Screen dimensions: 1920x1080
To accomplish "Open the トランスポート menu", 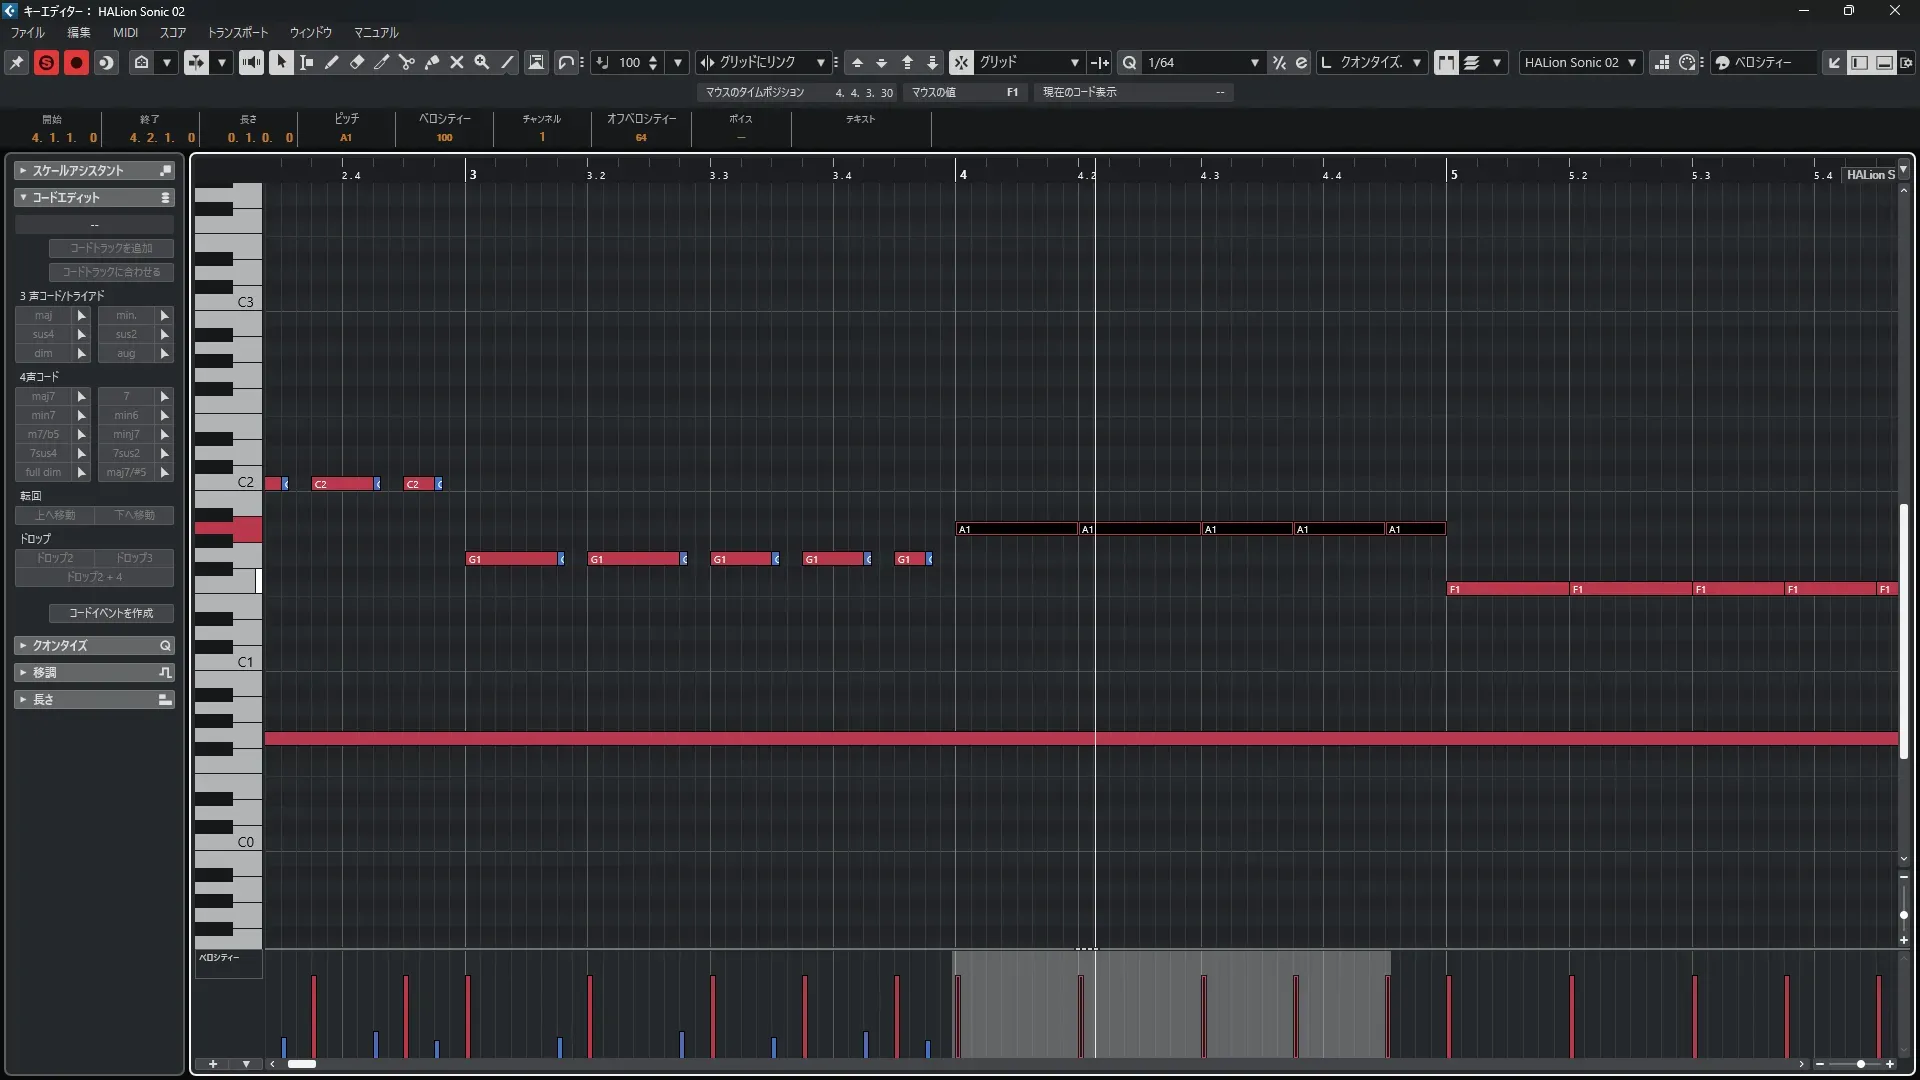I will [237, 32].
